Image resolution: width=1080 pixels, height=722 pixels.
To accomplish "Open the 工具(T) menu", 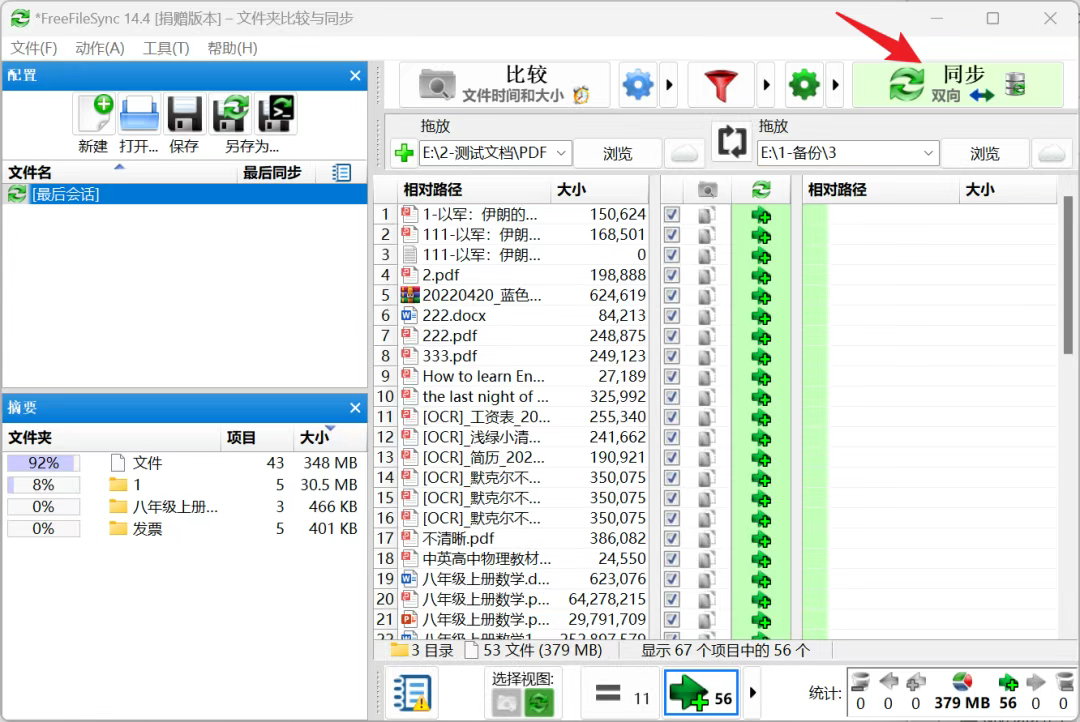I will coord(166,48).
